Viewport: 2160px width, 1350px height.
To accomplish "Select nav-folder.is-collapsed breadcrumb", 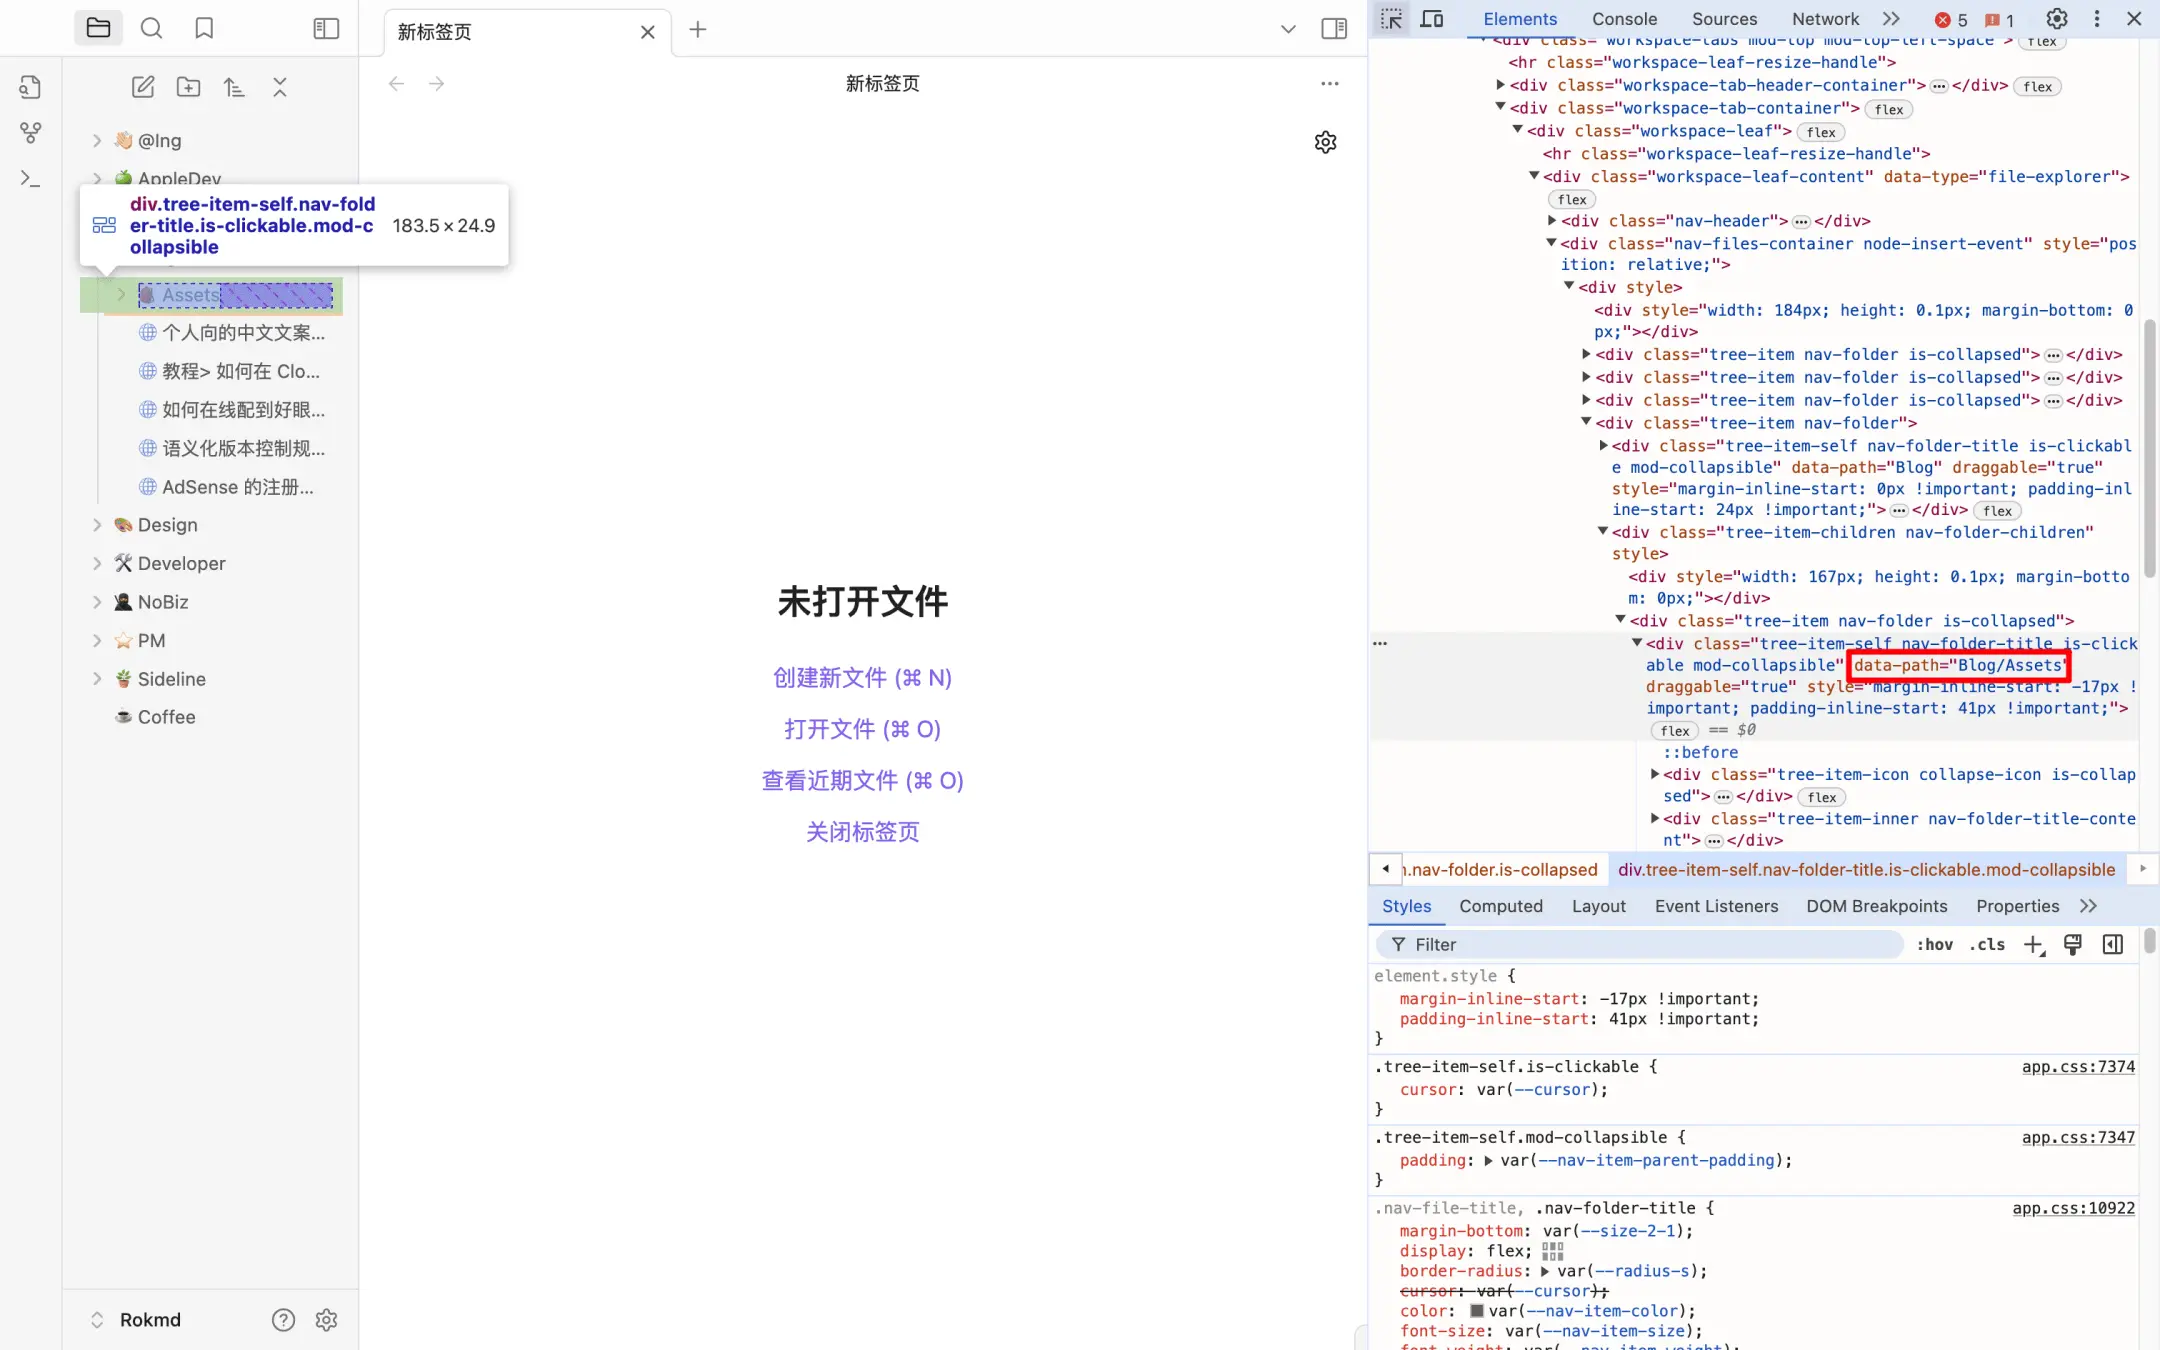I will (x=1503, y=870).
